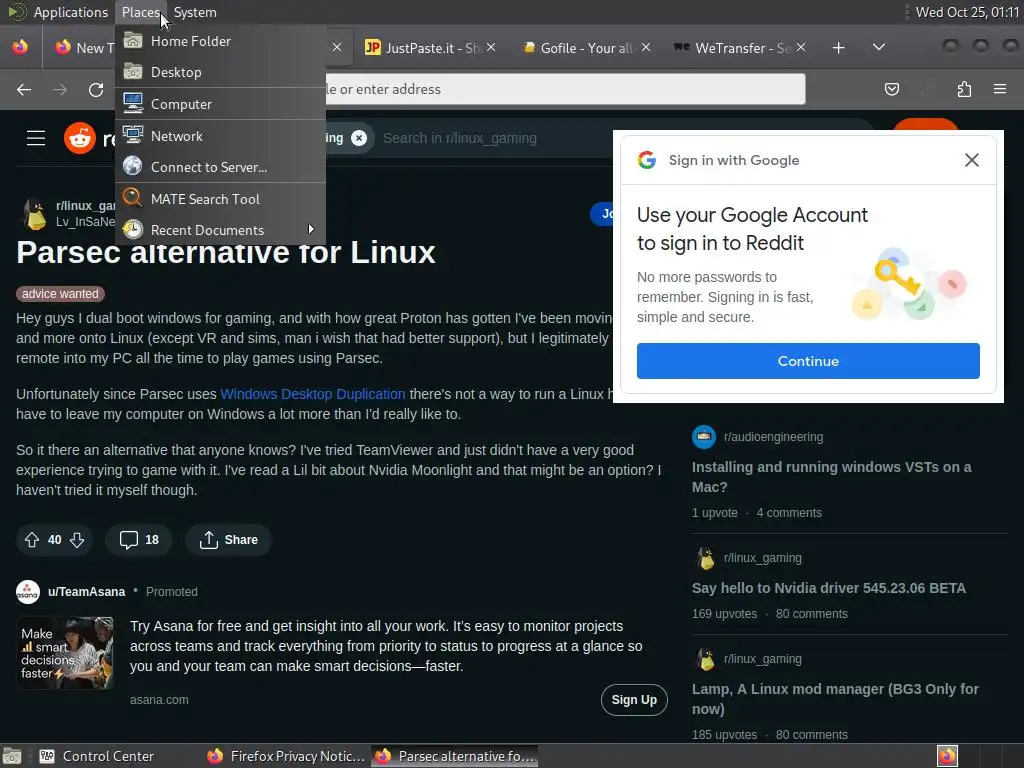
Task: Open Installing and running windows VSTs post
Action: click(831, 477)
